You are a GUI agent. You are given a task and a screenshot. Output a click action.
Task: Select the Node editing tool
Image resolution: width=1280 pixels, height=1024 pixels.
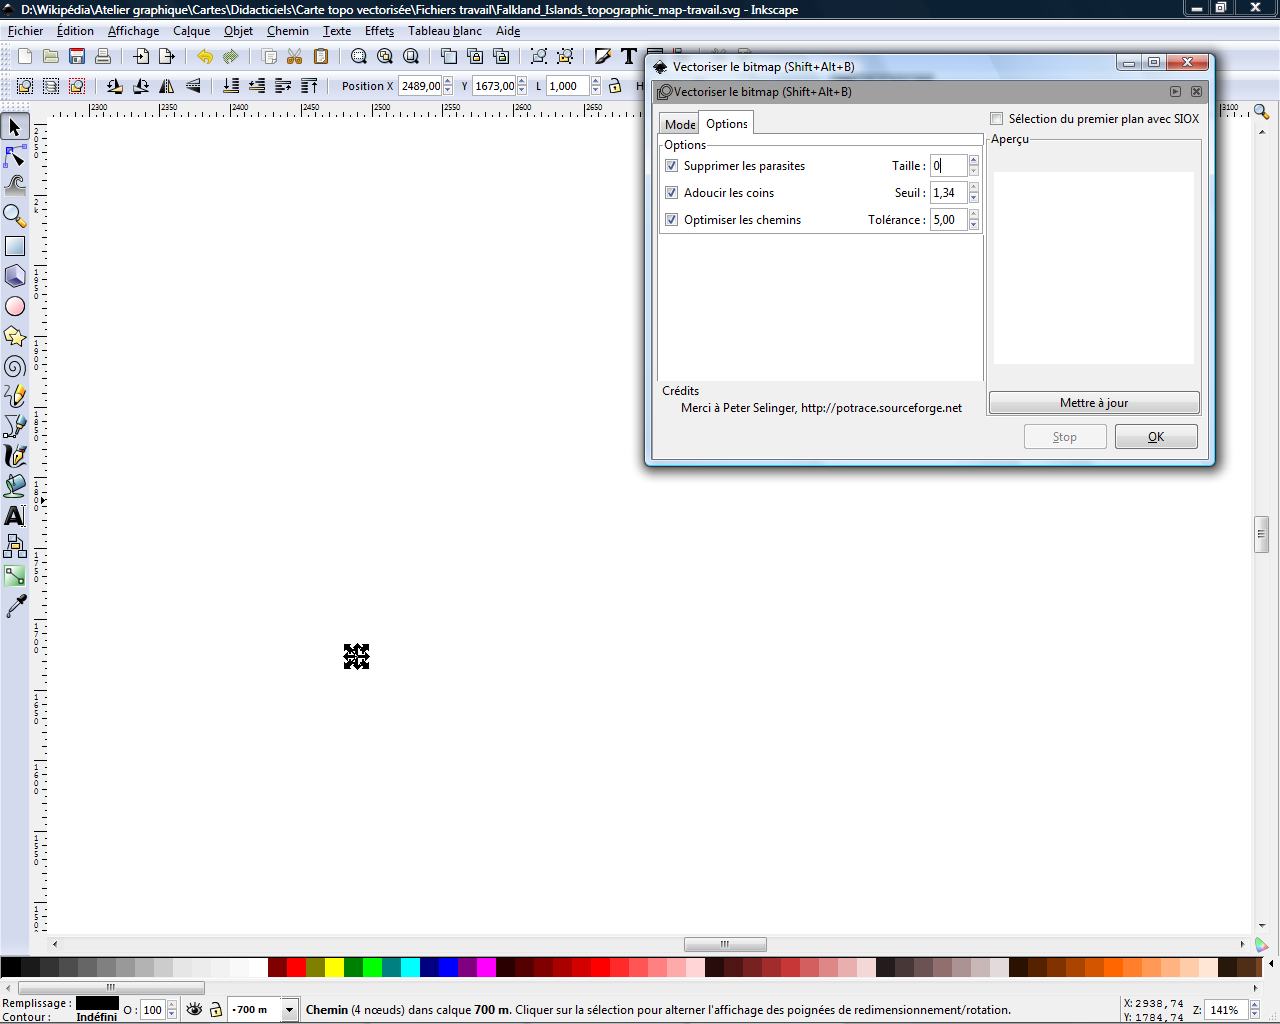15,157
